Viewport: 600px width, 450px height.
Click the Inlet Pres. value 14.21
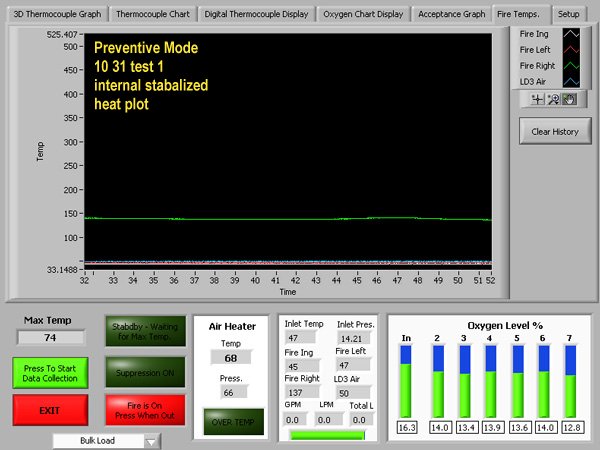pos(354,339)
